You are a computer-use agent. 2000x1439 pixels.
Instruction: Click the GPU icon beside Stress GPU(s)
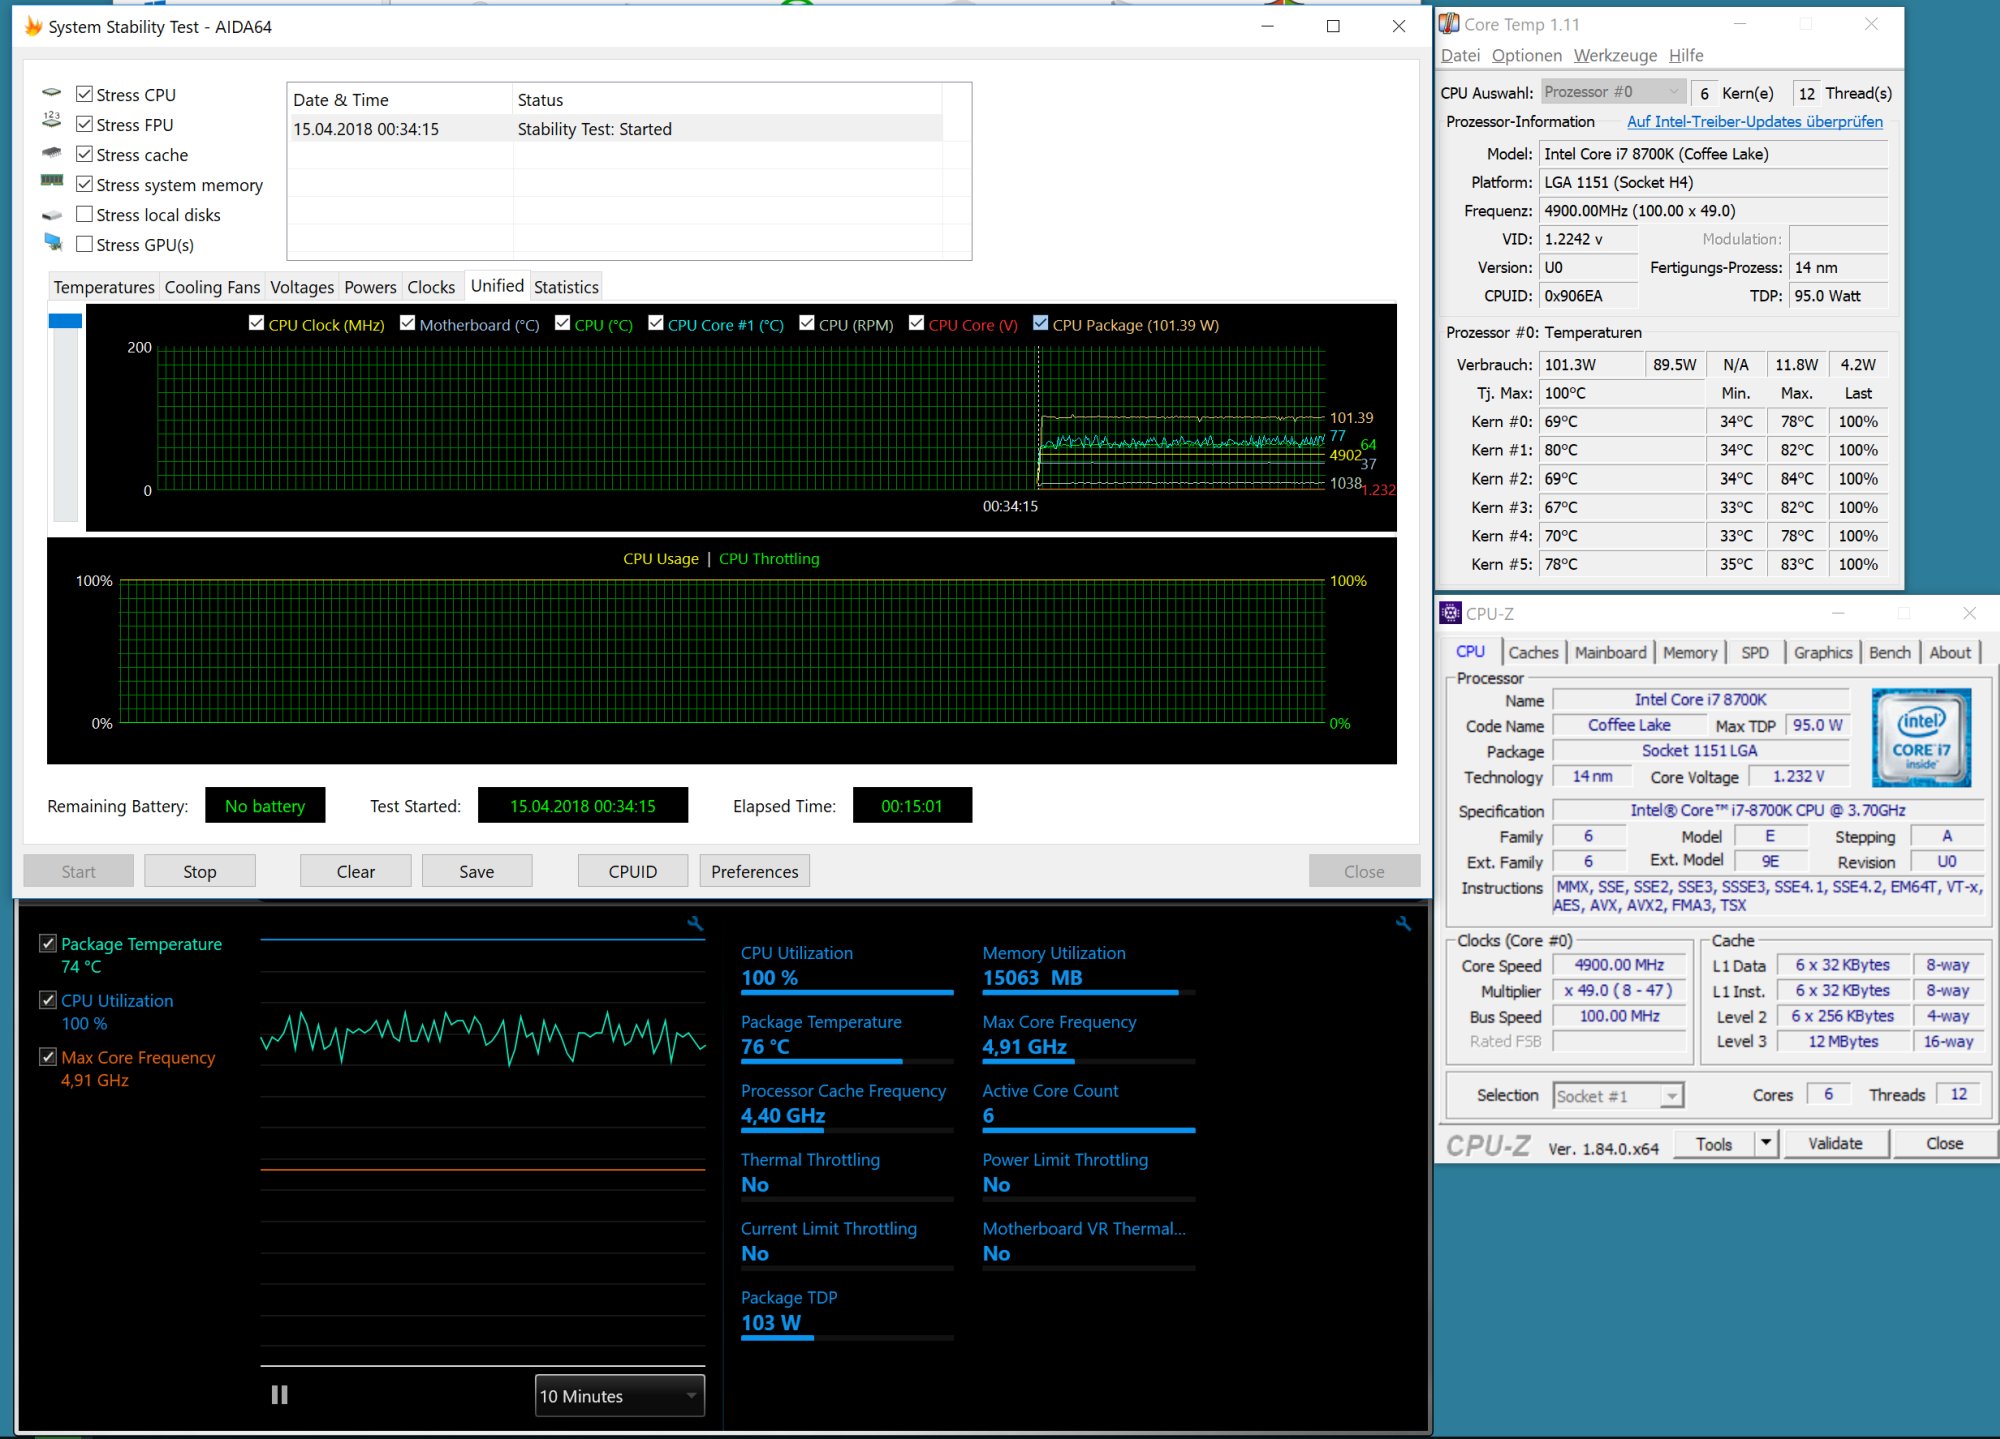pos(53,242)
